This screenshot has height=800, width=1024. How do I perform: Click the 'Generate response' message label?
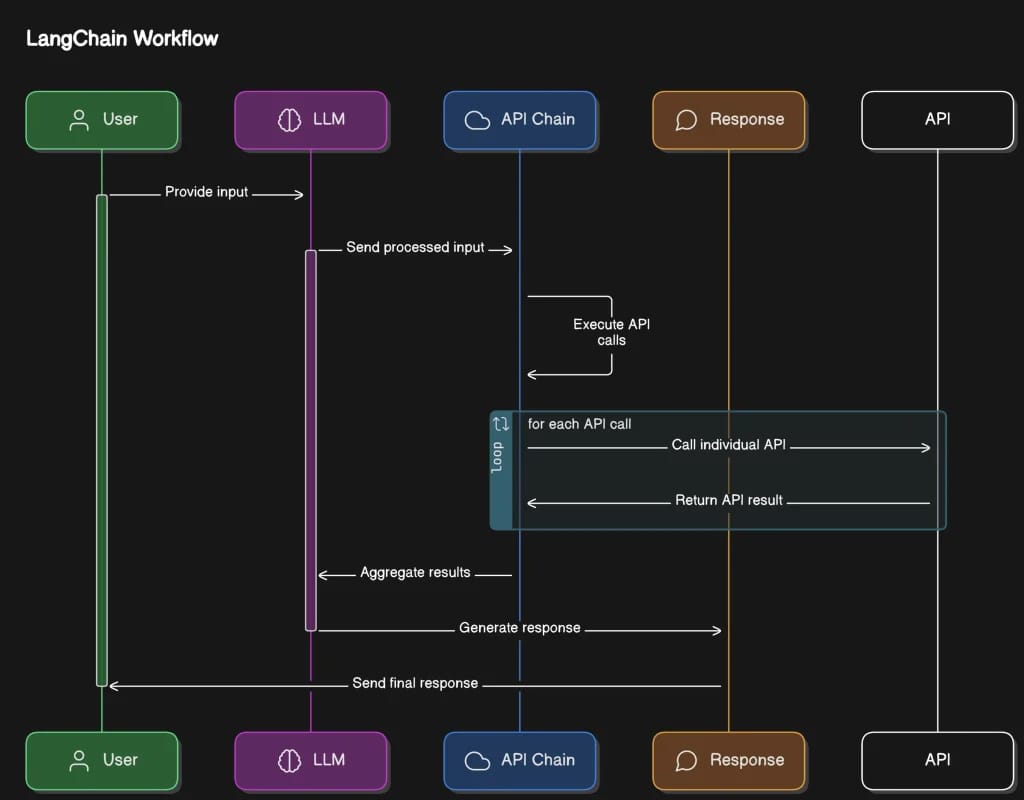[x=520, y=628]
